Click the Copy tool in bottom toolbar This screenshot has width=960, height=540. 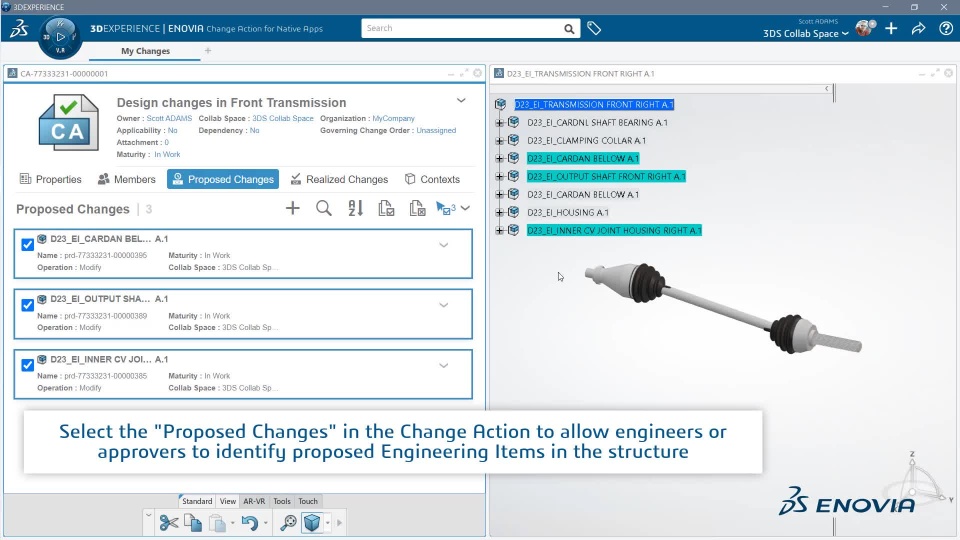(x=193, y=523)
